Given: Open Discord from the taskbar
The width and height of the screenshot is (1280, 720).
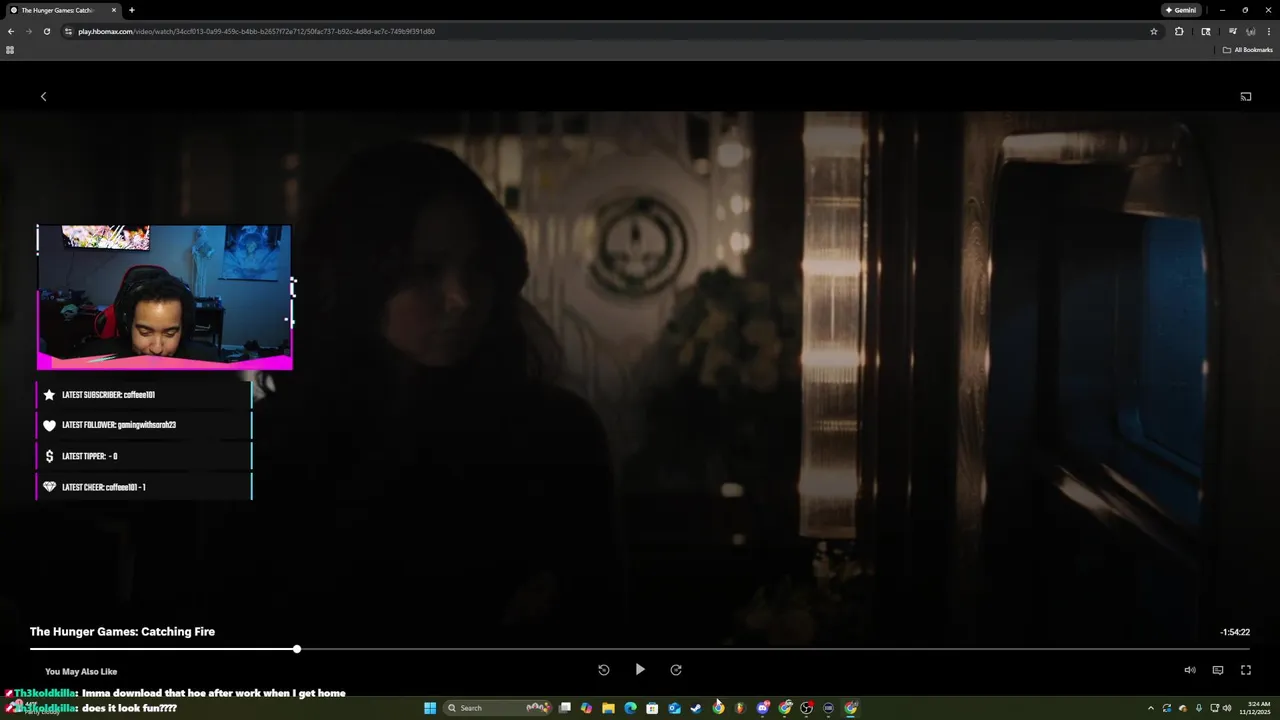Looking at the screenshot, I should tap(763, 708).
